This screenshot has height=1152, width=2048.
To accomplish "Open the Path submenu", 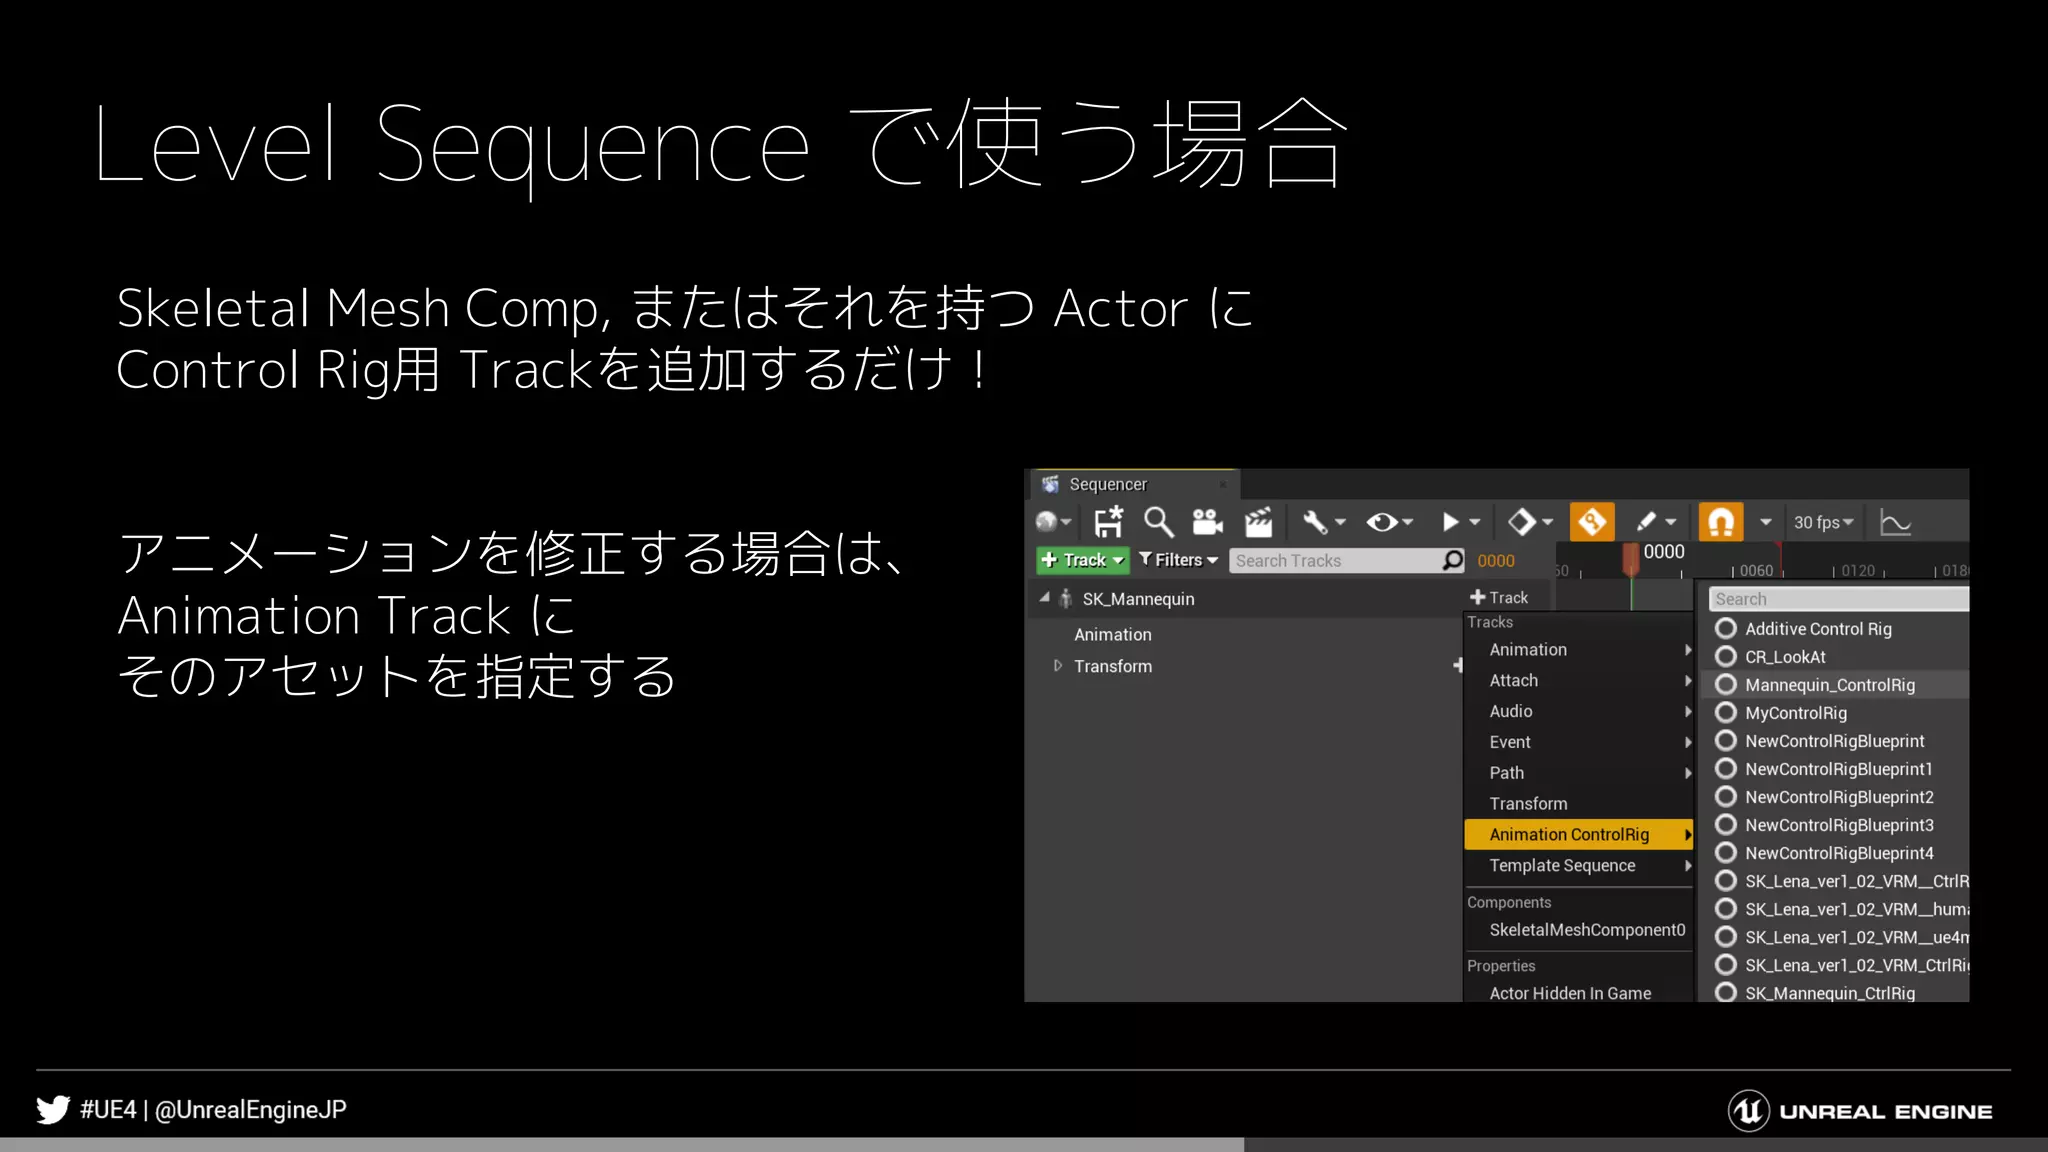I will pyautogui.click(x=1578, y=773).
